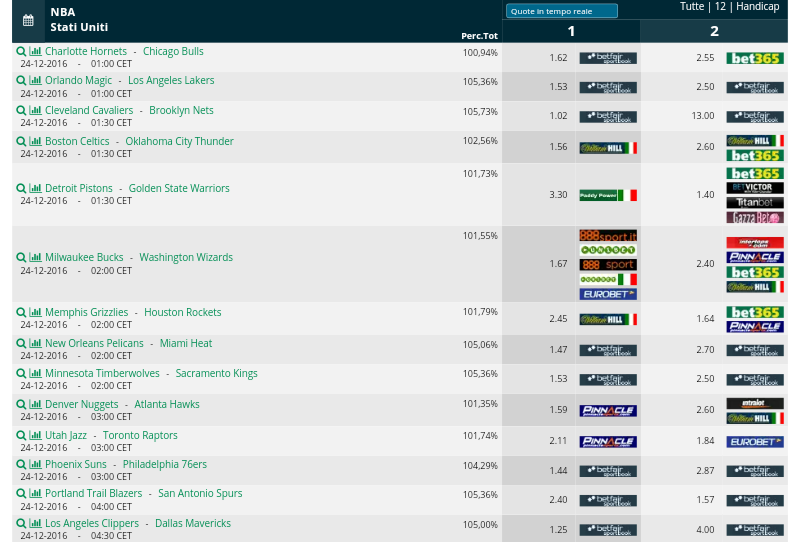Screen dimensions: 800x542
Task: Open stats chart icon for Boston Celtics match
Action: pyautogui.click(x=35, y=141)
